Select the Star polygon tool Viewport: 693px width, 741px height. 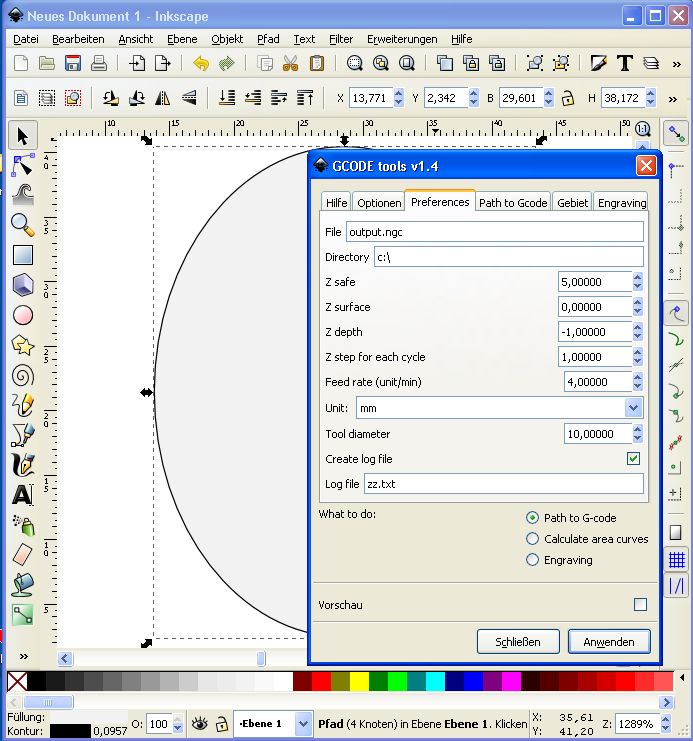[22, 345]
